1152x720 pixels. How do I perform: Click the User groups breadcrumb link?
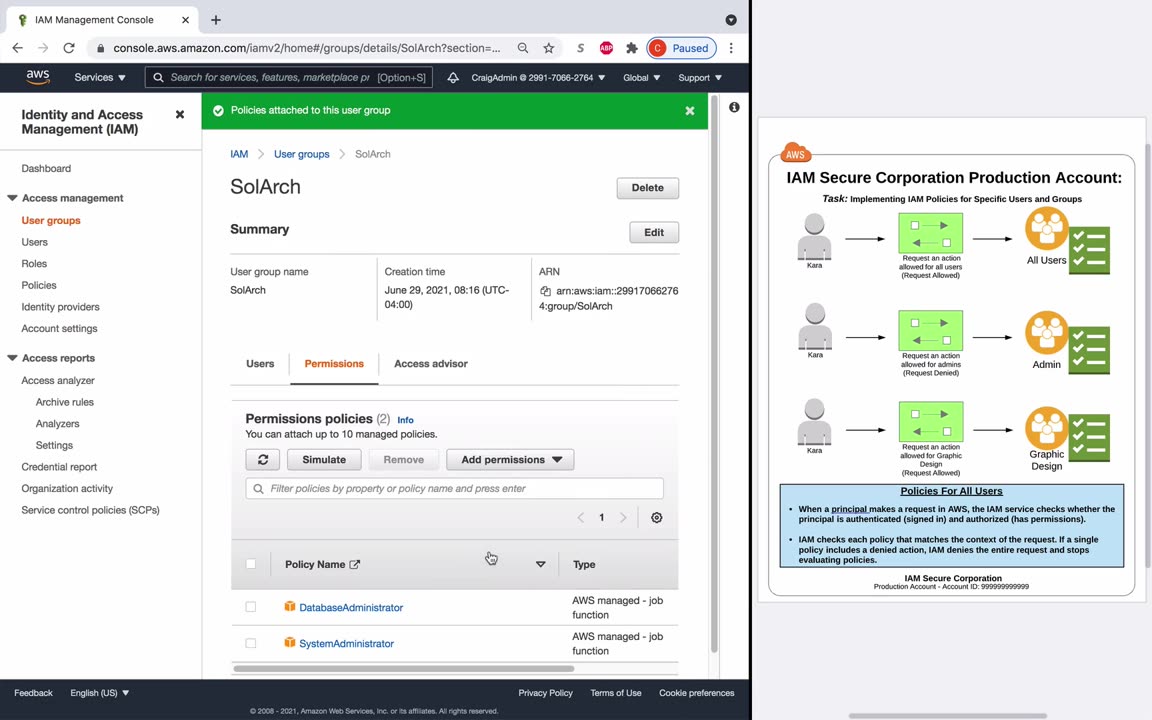tap(301, 154)
